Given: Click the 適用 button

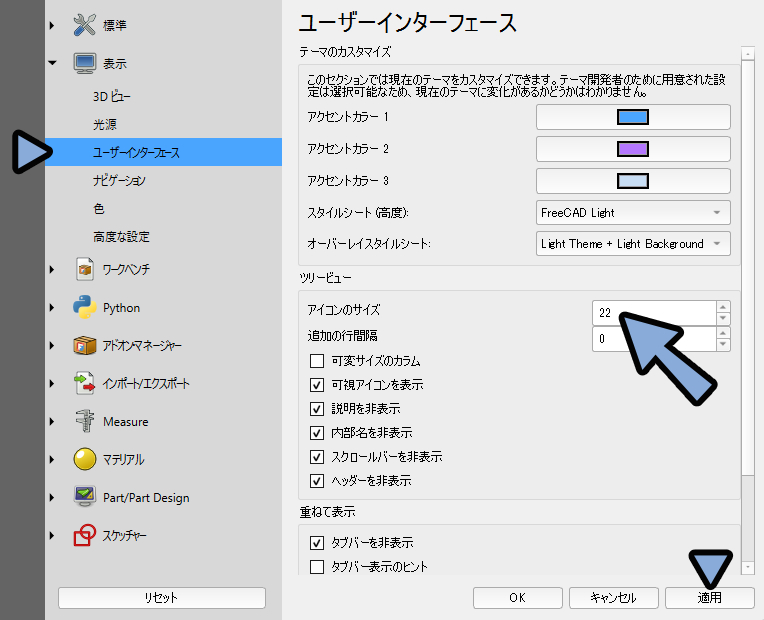Looking at the screenshot, I should tap(709, 598).
